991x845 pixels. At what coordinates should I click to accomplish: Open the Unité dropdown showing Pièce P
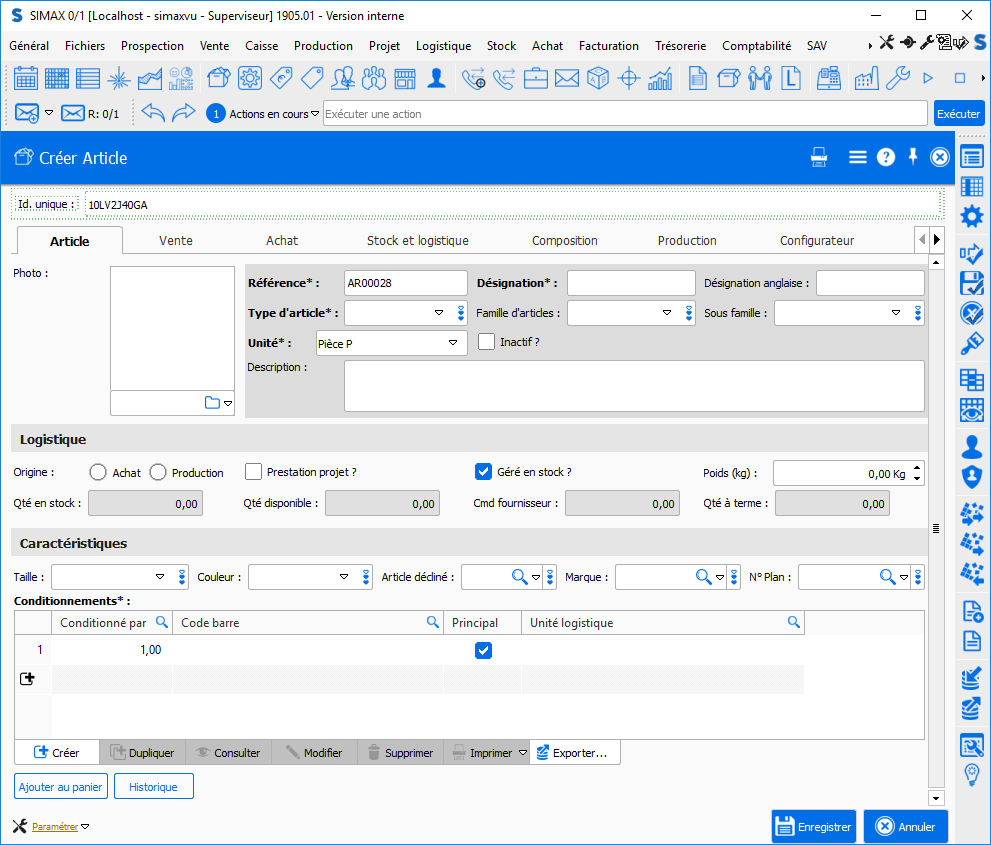point(453,343)
